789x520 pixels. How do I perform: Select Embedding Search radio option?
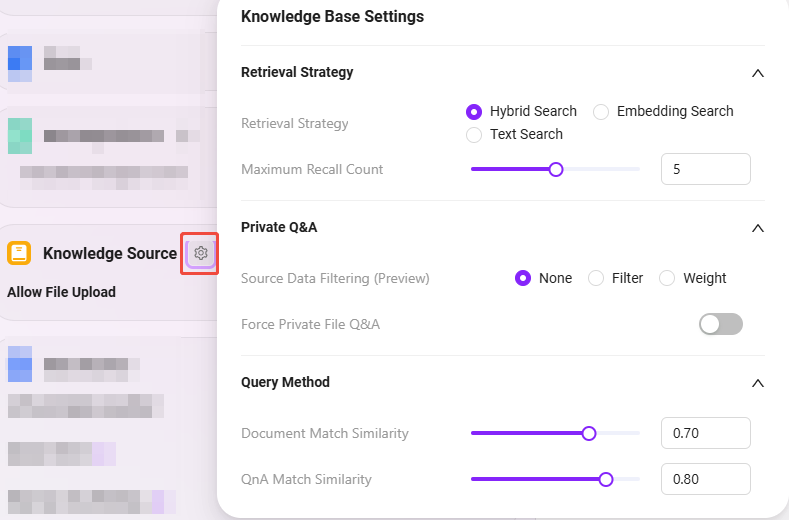pyautogui.click(x=601, y=112)
